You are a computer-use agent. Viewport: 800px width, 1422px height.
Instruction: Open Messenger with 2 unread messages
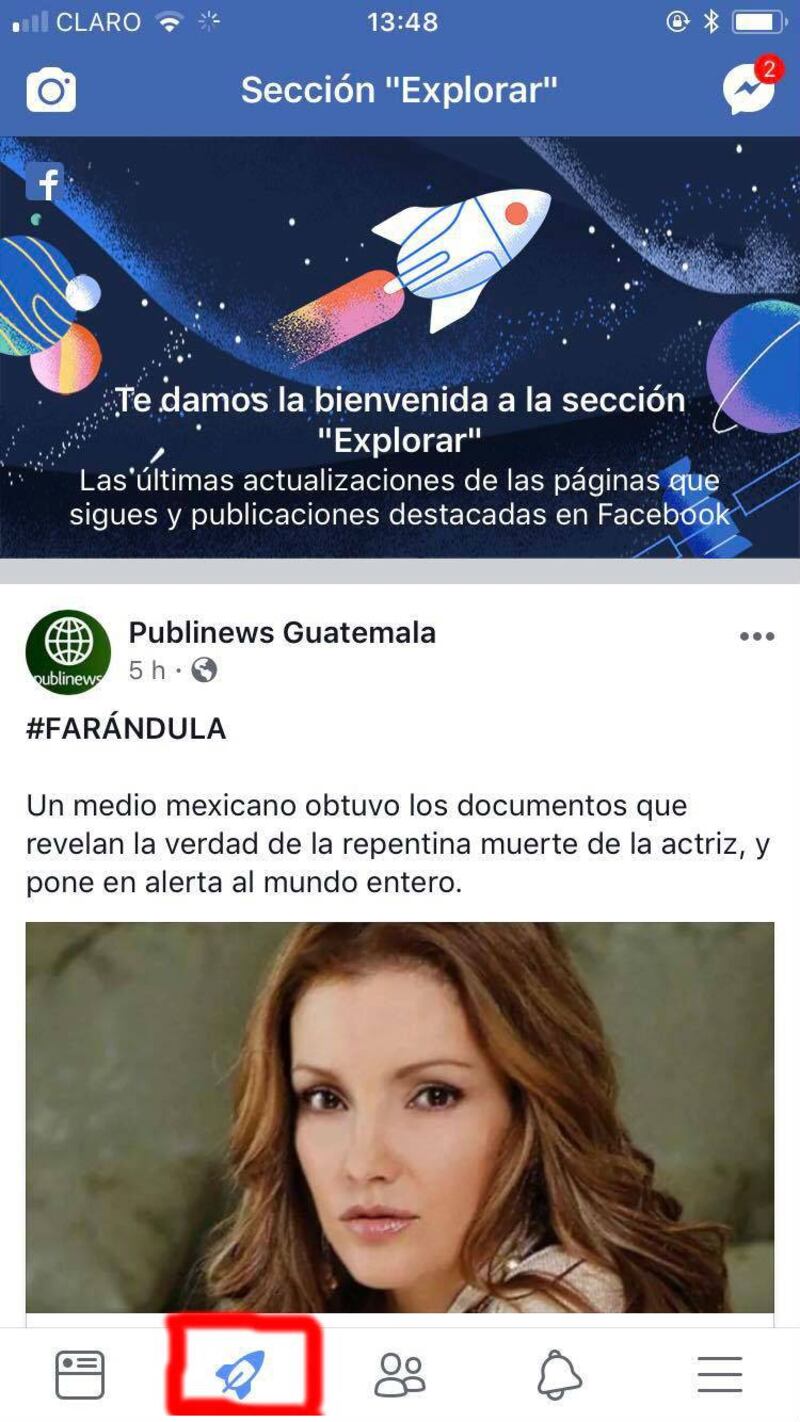751,87
